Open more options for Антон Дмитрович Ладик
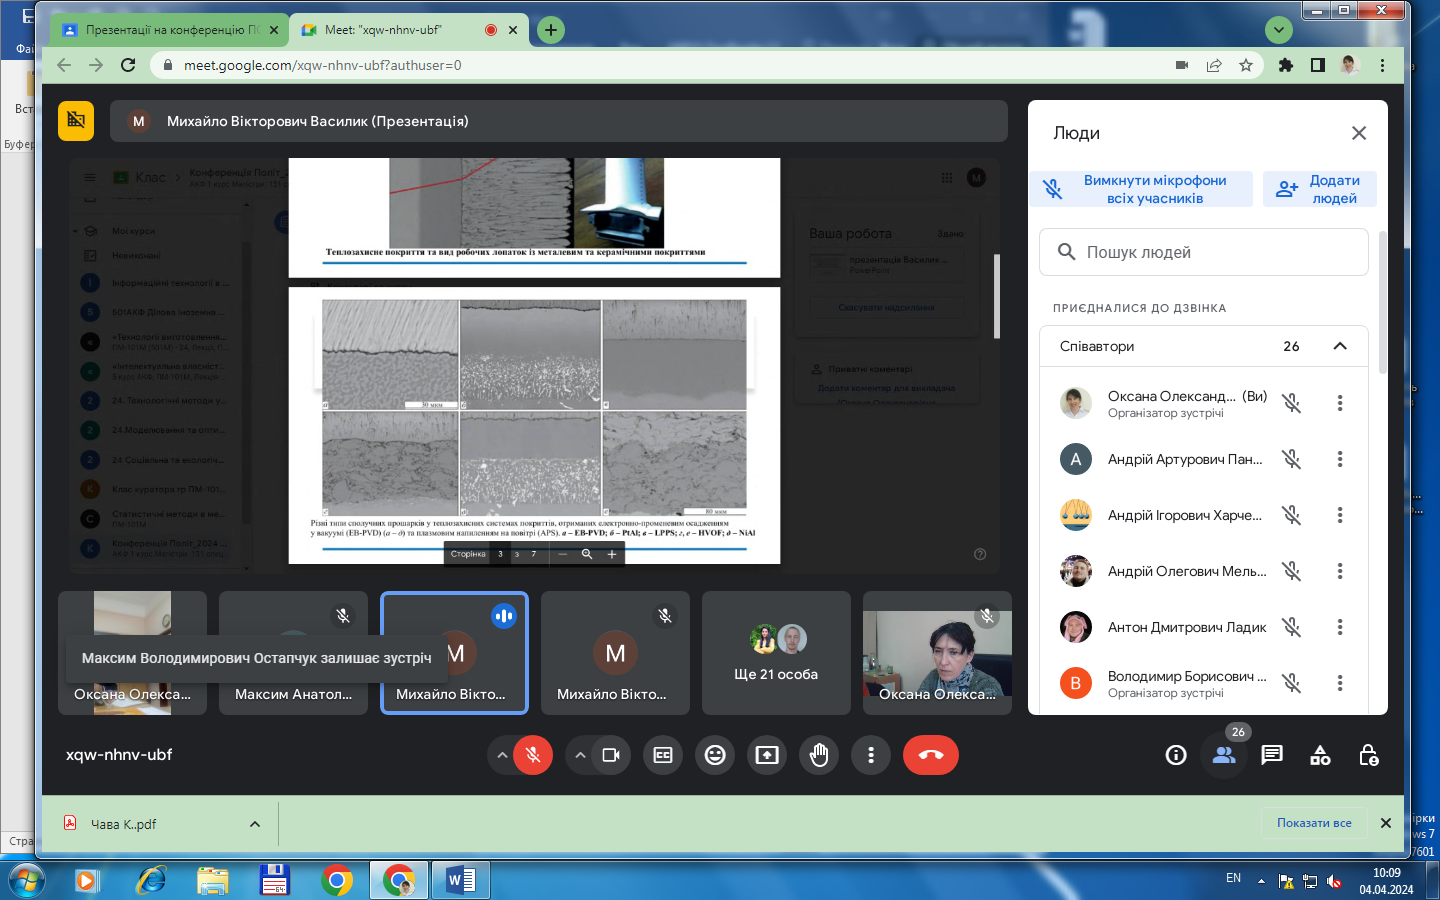 (x=1340, y=627)
